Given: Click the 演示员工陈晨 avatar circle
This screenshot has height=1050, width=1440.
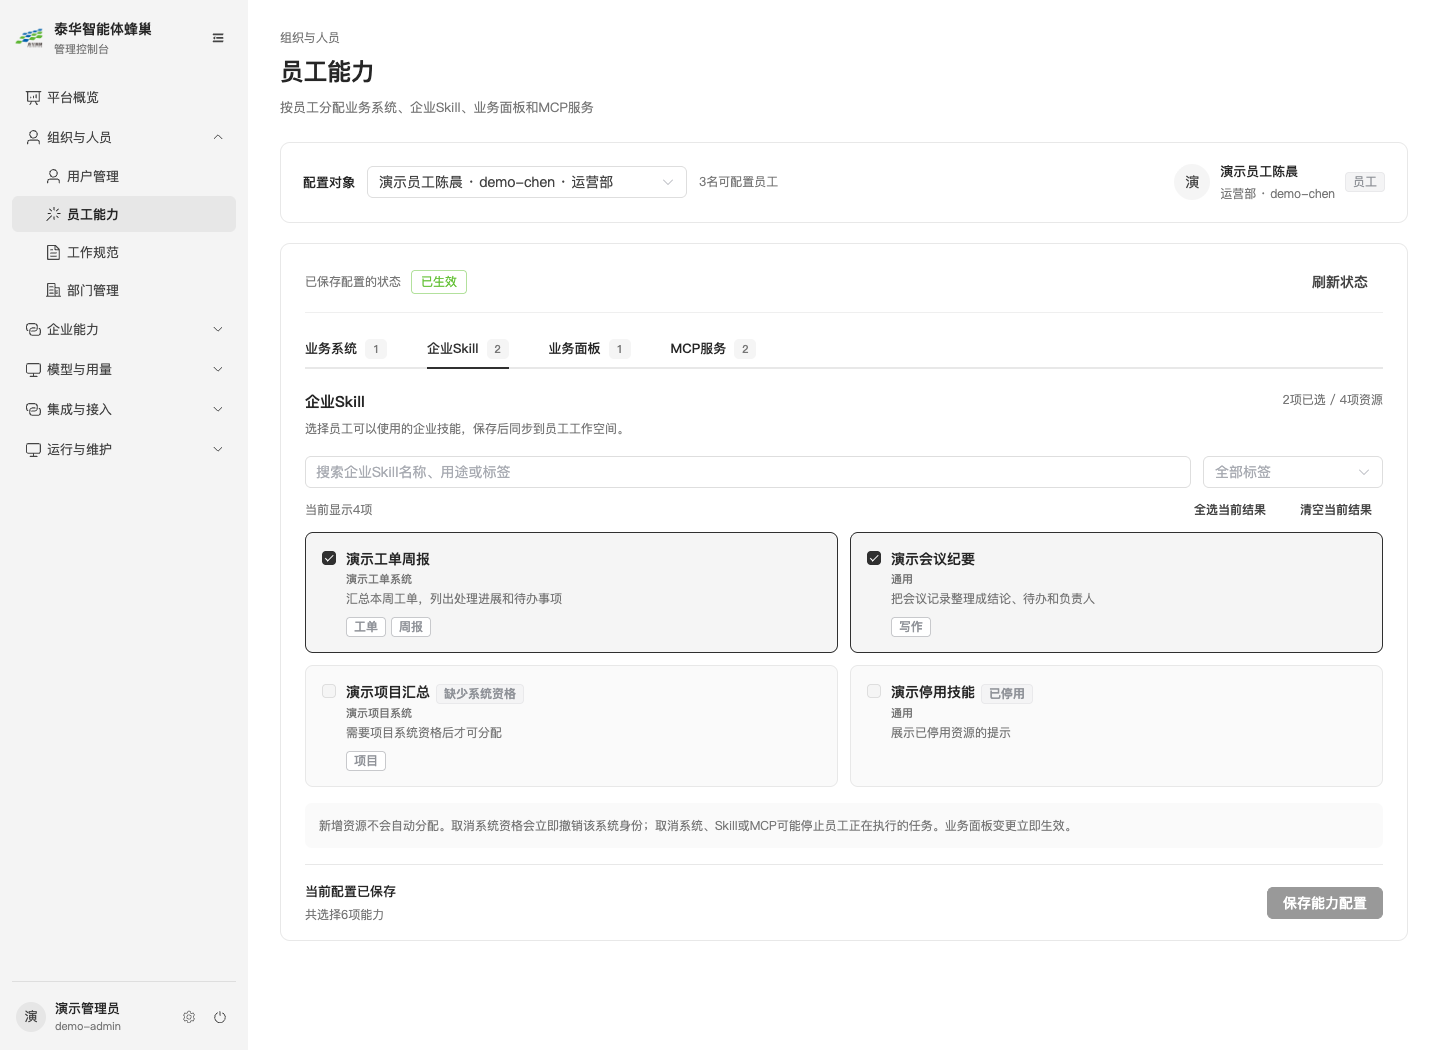Looking at the screenshot, I should click(x=1192, y=182).
